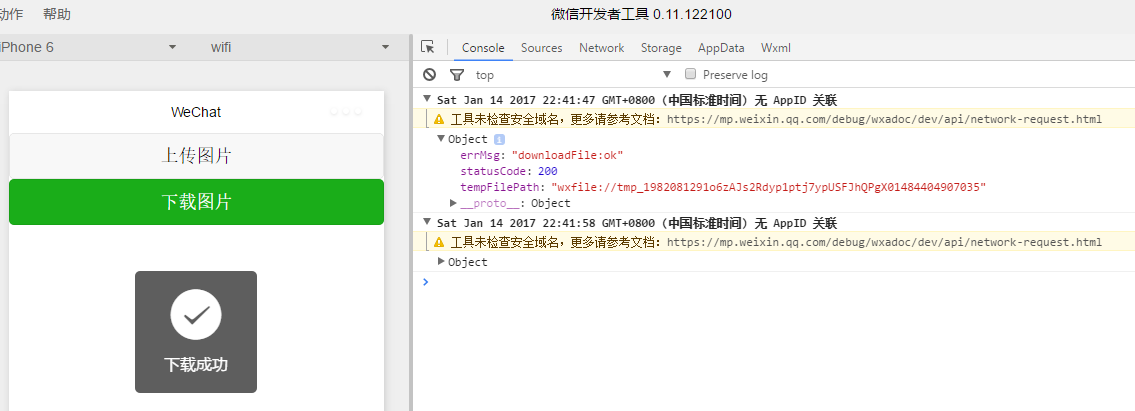Click the blue info badge beside Object
Viewport: 1135px width, 411px height.
click(x=499, y=140)
